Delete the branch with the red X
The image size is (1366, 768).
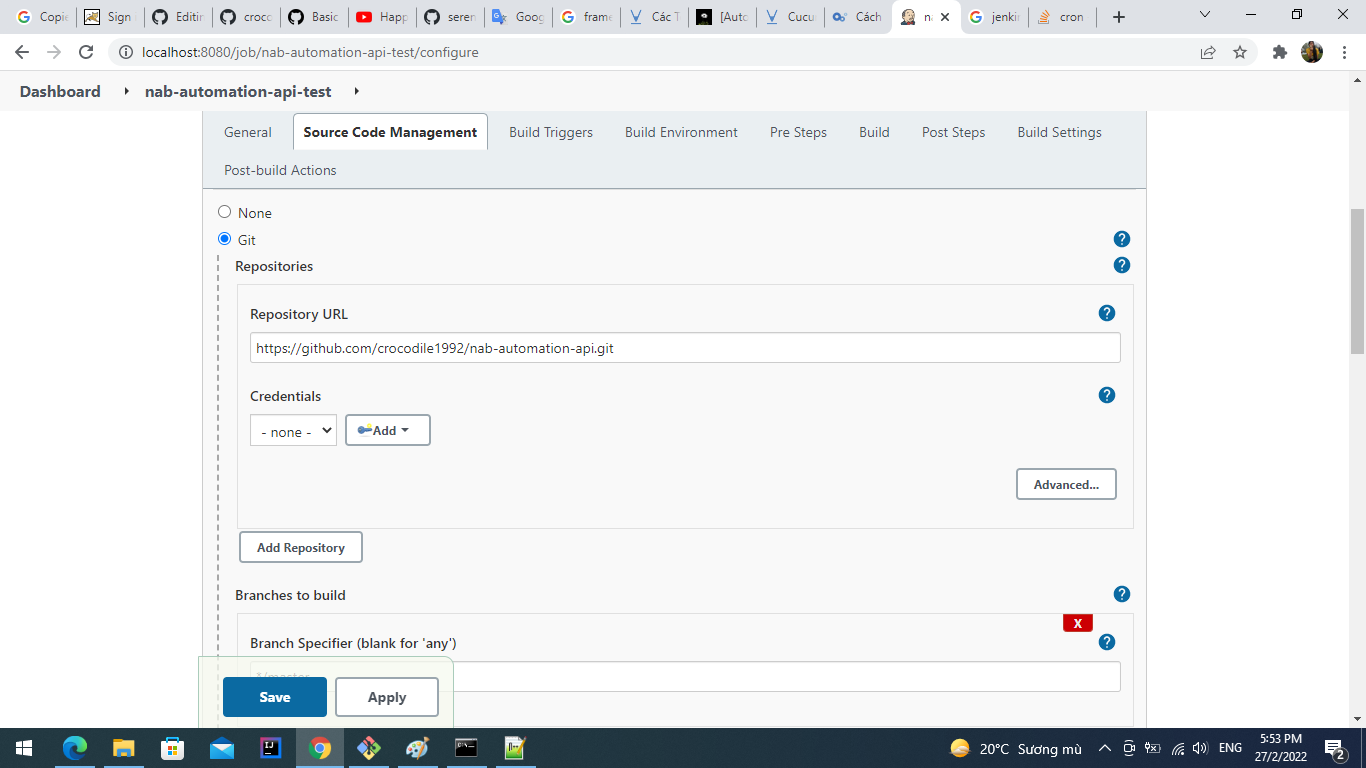[x=1078, y=623]
